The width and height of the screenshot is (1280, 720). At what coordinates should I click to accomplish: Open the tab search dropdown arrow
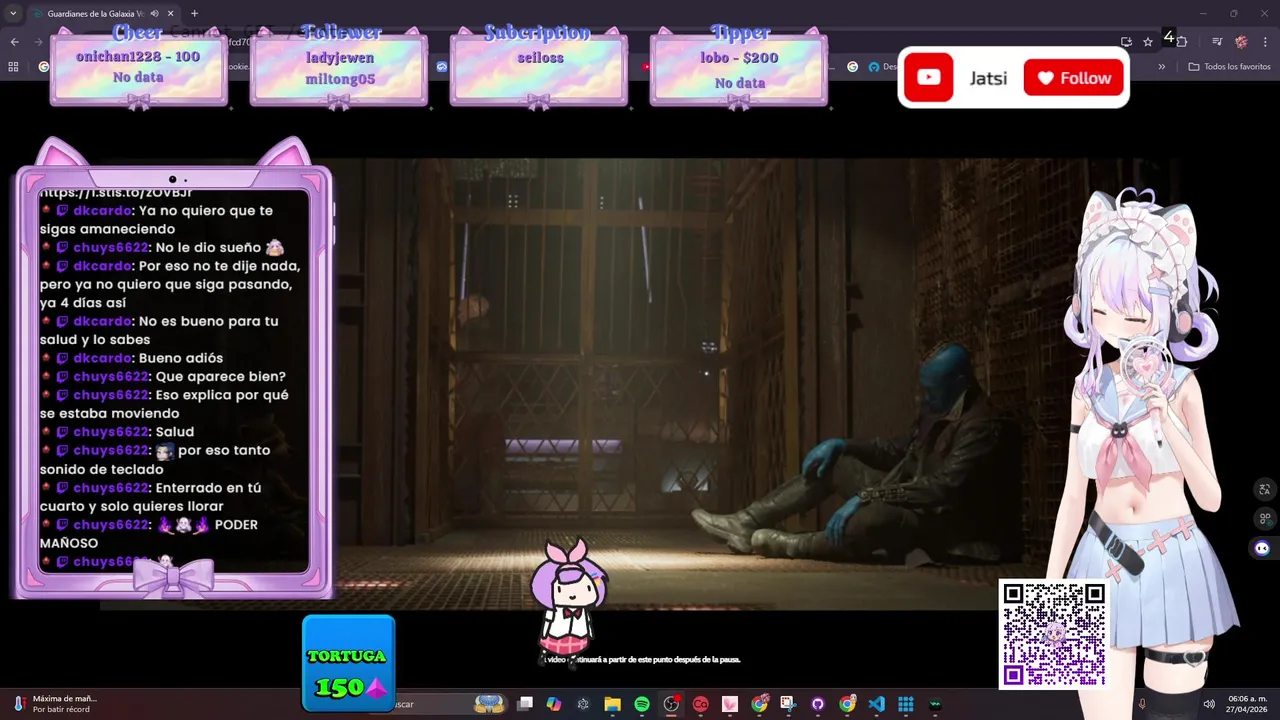13,14
